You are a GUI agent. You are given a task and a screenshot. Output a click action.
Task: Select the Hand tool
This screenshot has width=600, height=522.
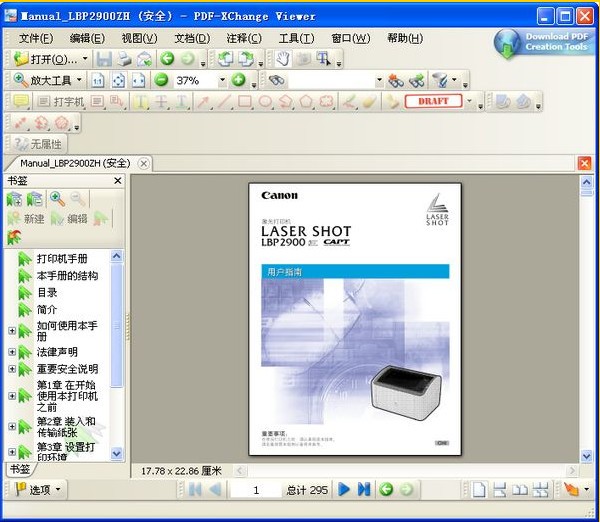pos(283,59)
